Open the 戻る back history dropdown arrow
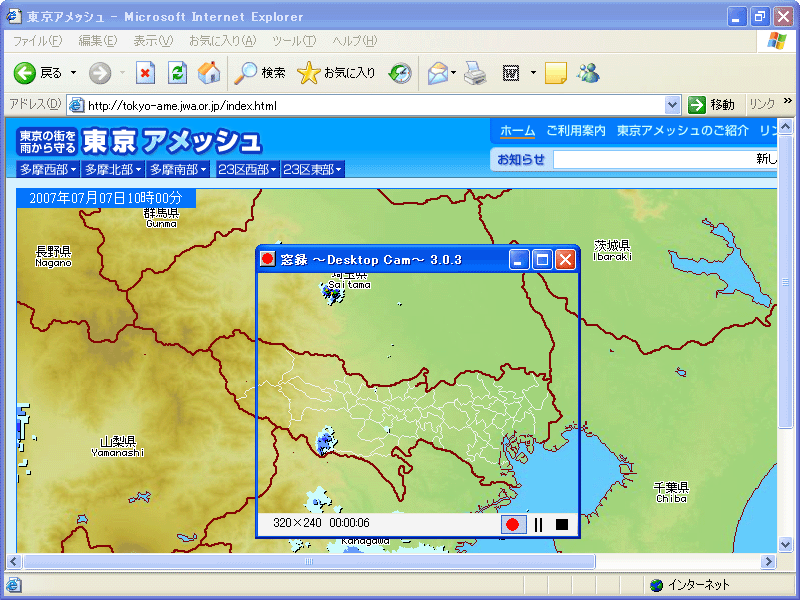 tap(73, 73)
